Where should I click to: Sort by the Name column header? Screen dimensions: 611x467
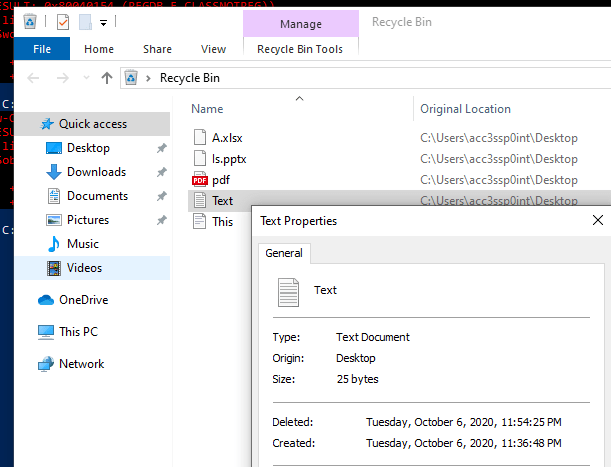click(207, 109)
